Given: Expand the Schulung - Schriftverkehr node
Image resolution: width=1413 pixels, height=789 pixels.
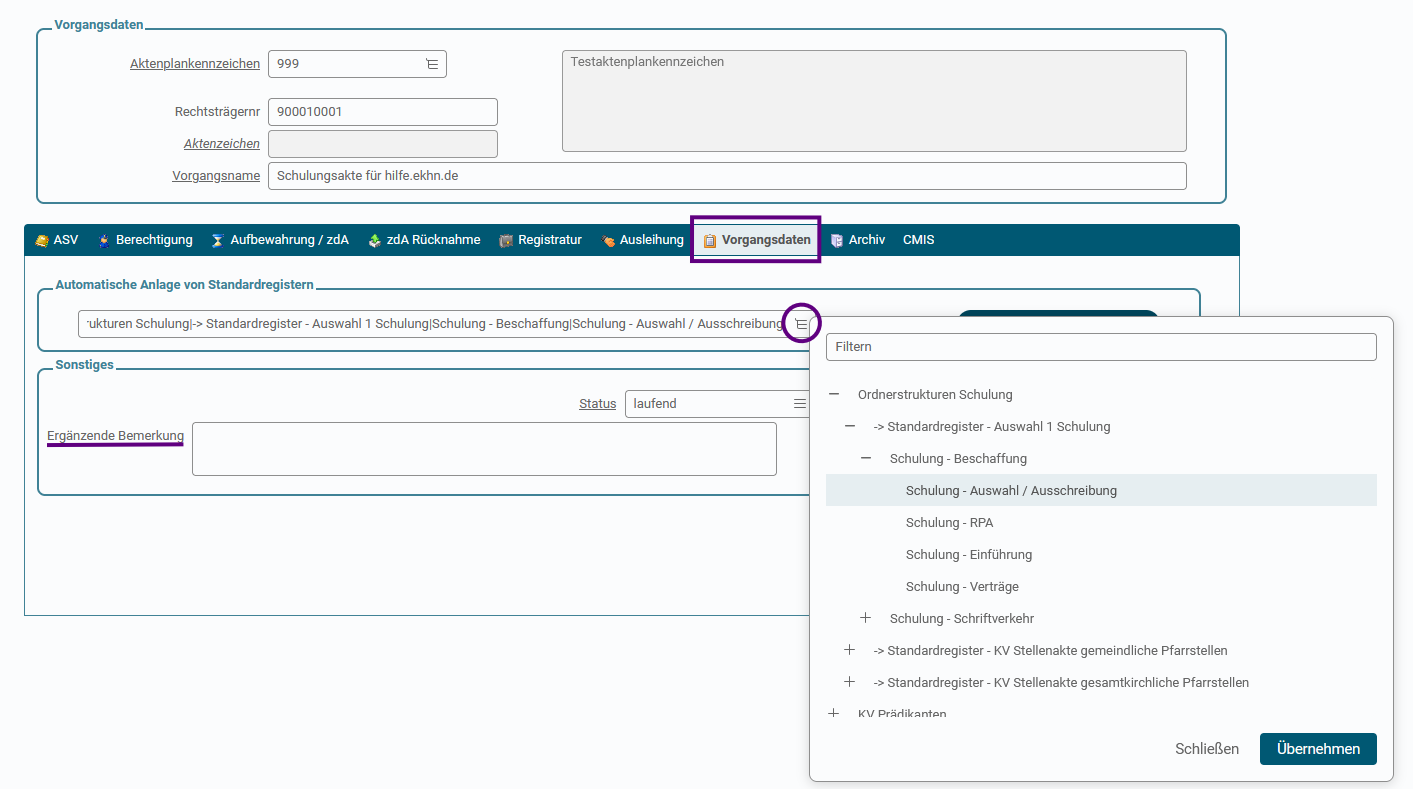Looking at the screenshot, I should click(x=866, y=619).
